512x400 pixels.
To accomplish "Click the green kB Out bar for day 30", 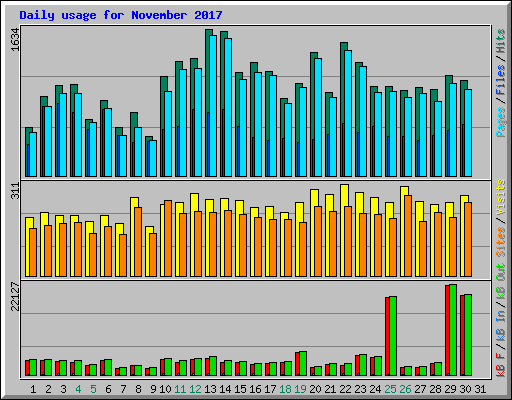I will point(468,335).
